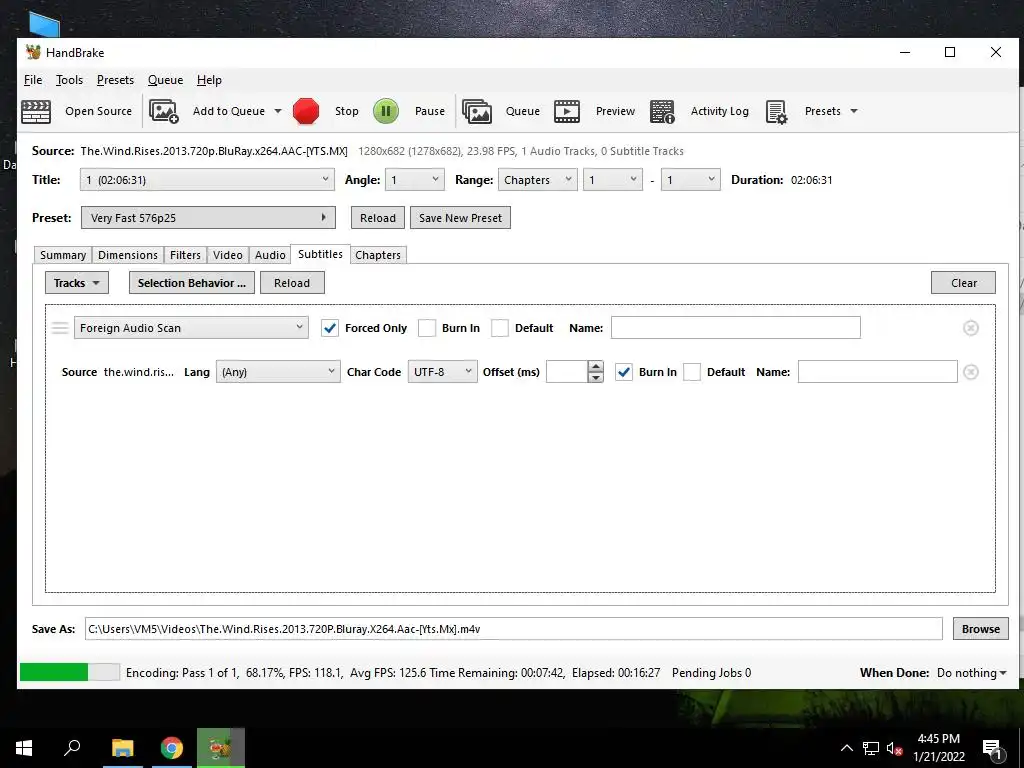The height and width of the screenshot is (768, 1024).
Task: Click the network icon in system tray
Action: 871,748
